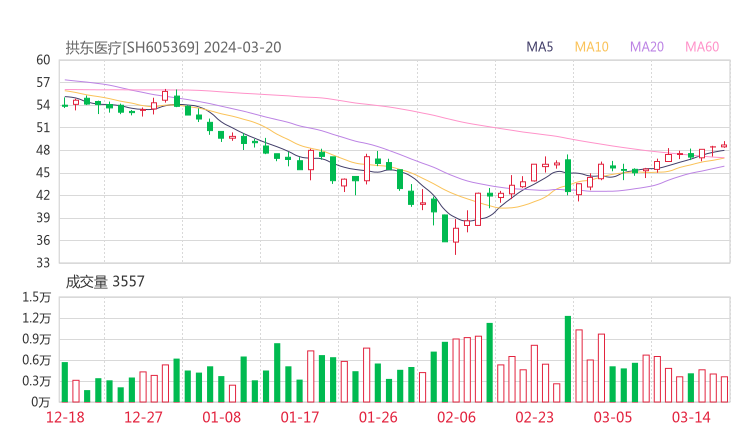Image resolution: width=740 pixels, height=440 pixels.
Task: Click the 12-18 date axis label
Action: tap(65, 417)
